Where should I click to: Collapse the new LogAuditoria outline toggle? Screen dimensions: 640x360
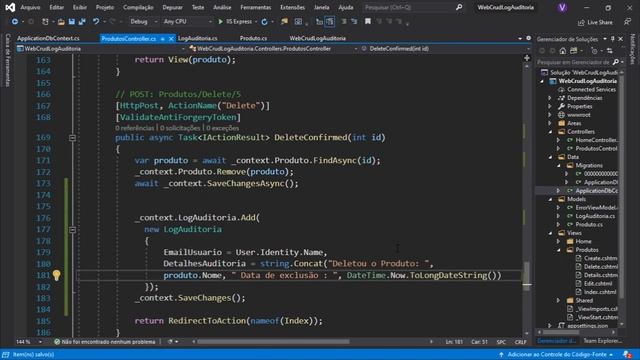pos(72,230)
